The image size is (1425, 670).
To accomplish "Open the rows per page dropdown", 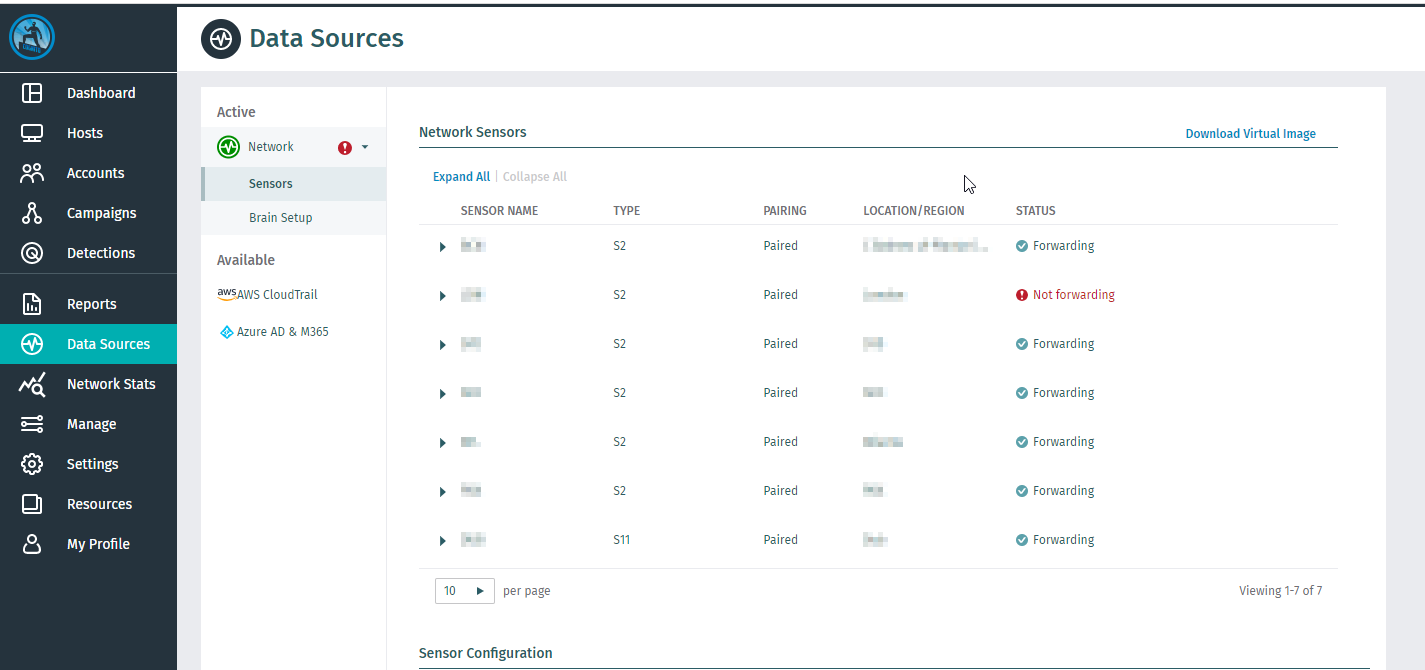I will click(465, 591).
